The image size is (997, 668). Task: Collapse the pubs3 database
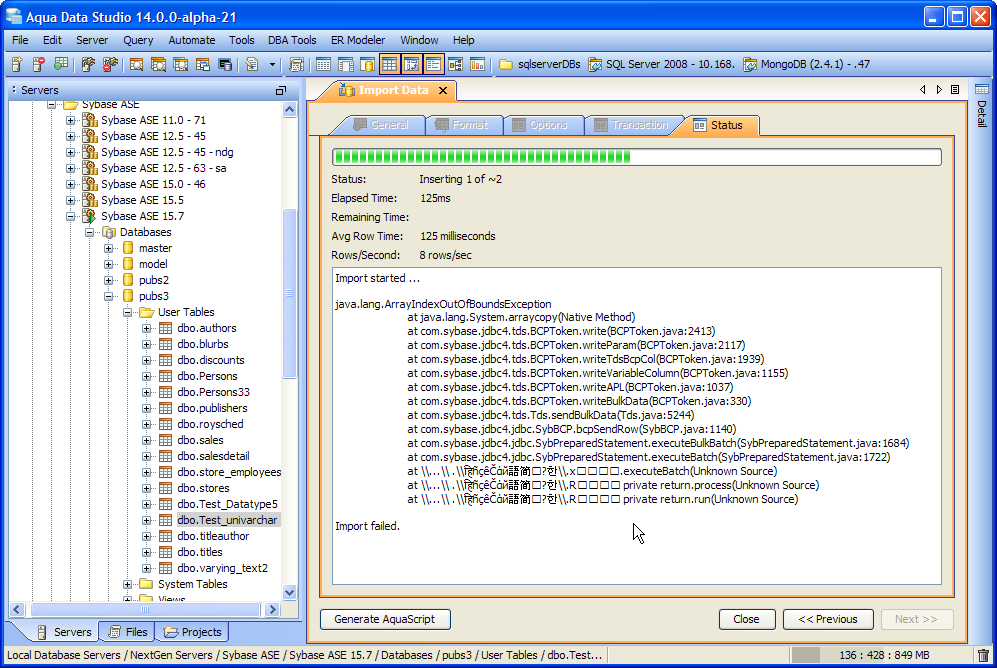click(x=109, y=296)
